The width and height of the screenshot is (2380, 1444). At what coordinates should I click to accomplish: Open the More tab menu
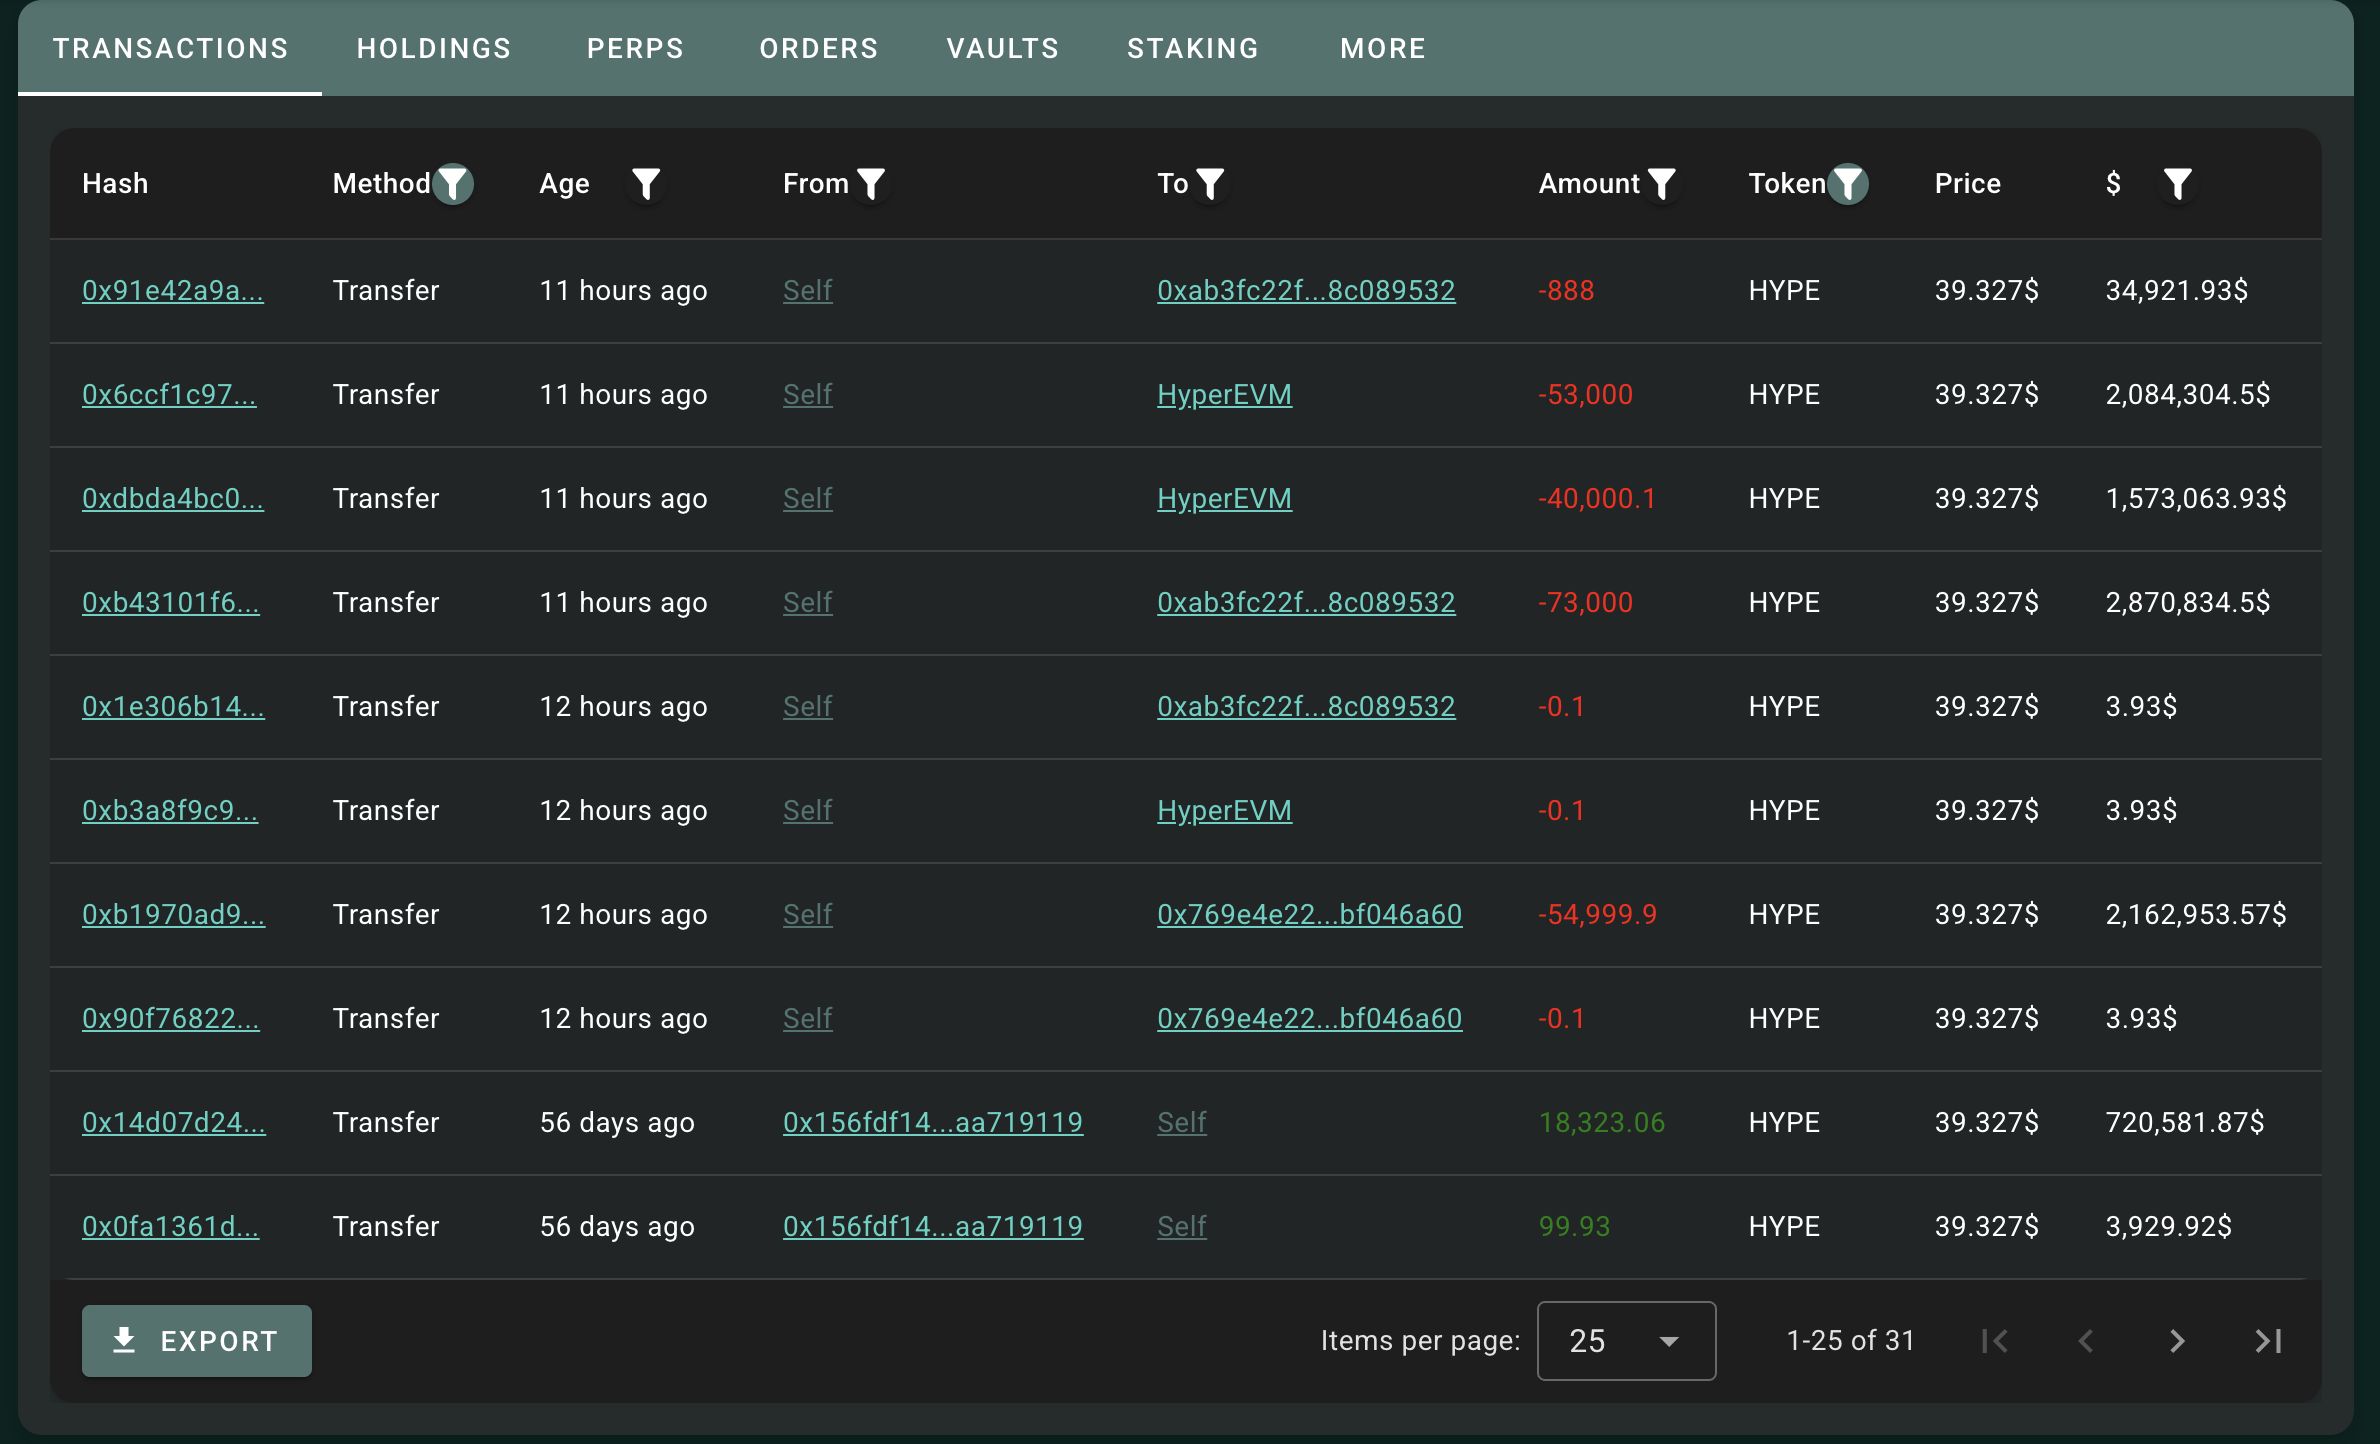pyautogui.click(x=1383, y=48)
